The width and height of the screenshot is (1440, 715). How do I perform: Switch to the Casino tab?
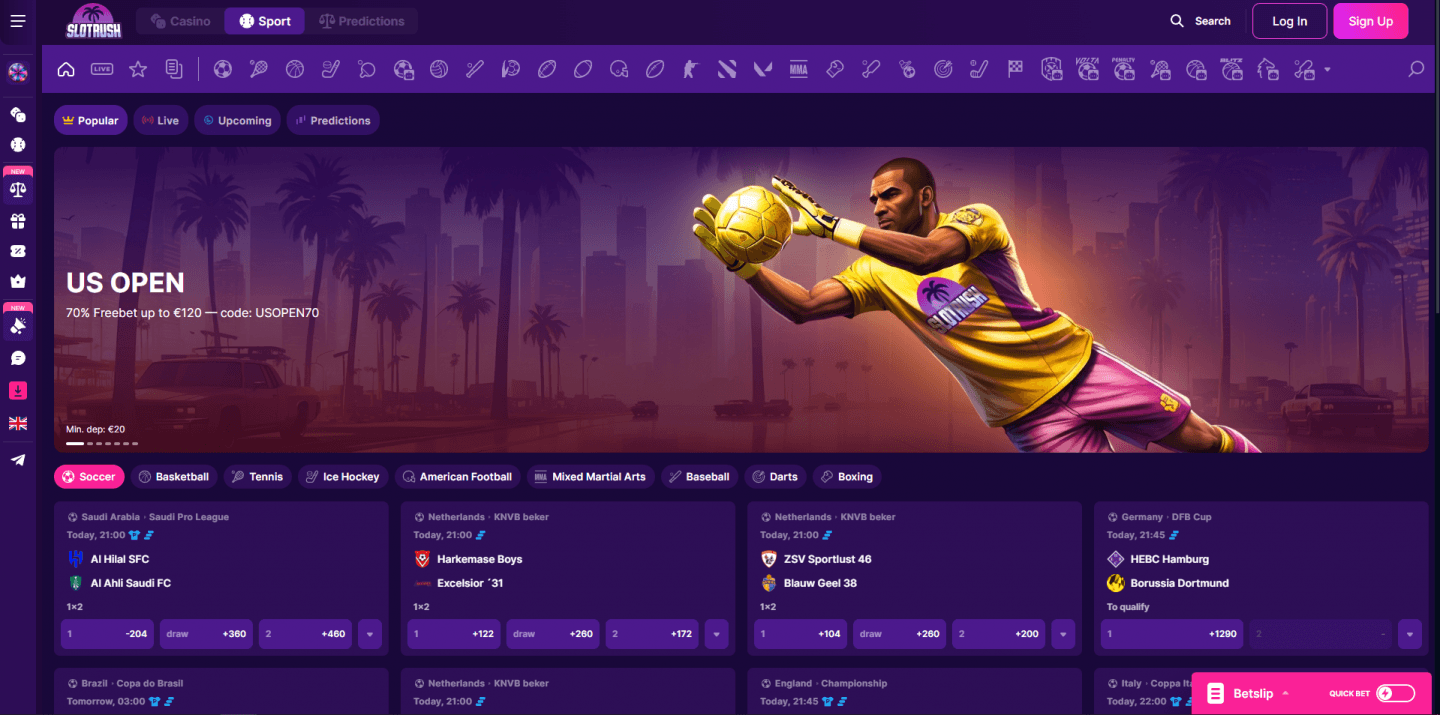click(180, 21)
